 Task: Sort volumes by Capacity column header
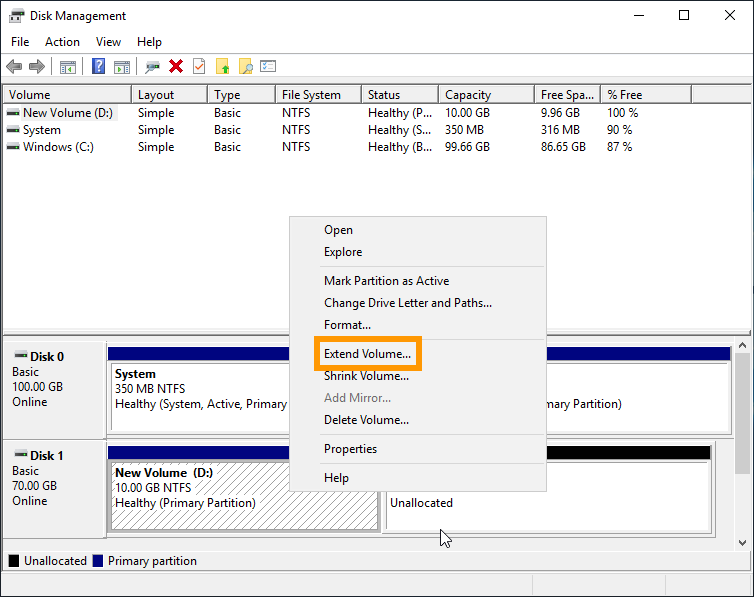[468, 95]
